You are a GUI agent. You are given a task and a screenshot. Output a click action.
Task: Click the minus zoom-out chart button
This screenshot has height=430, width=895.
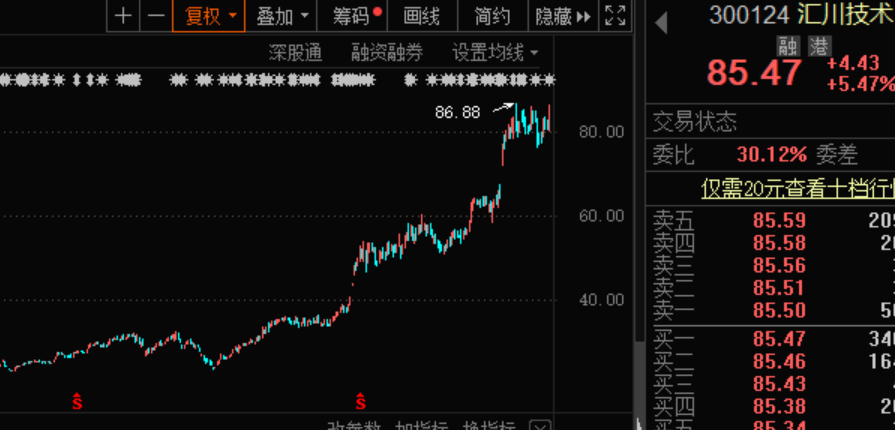point(155,16)
